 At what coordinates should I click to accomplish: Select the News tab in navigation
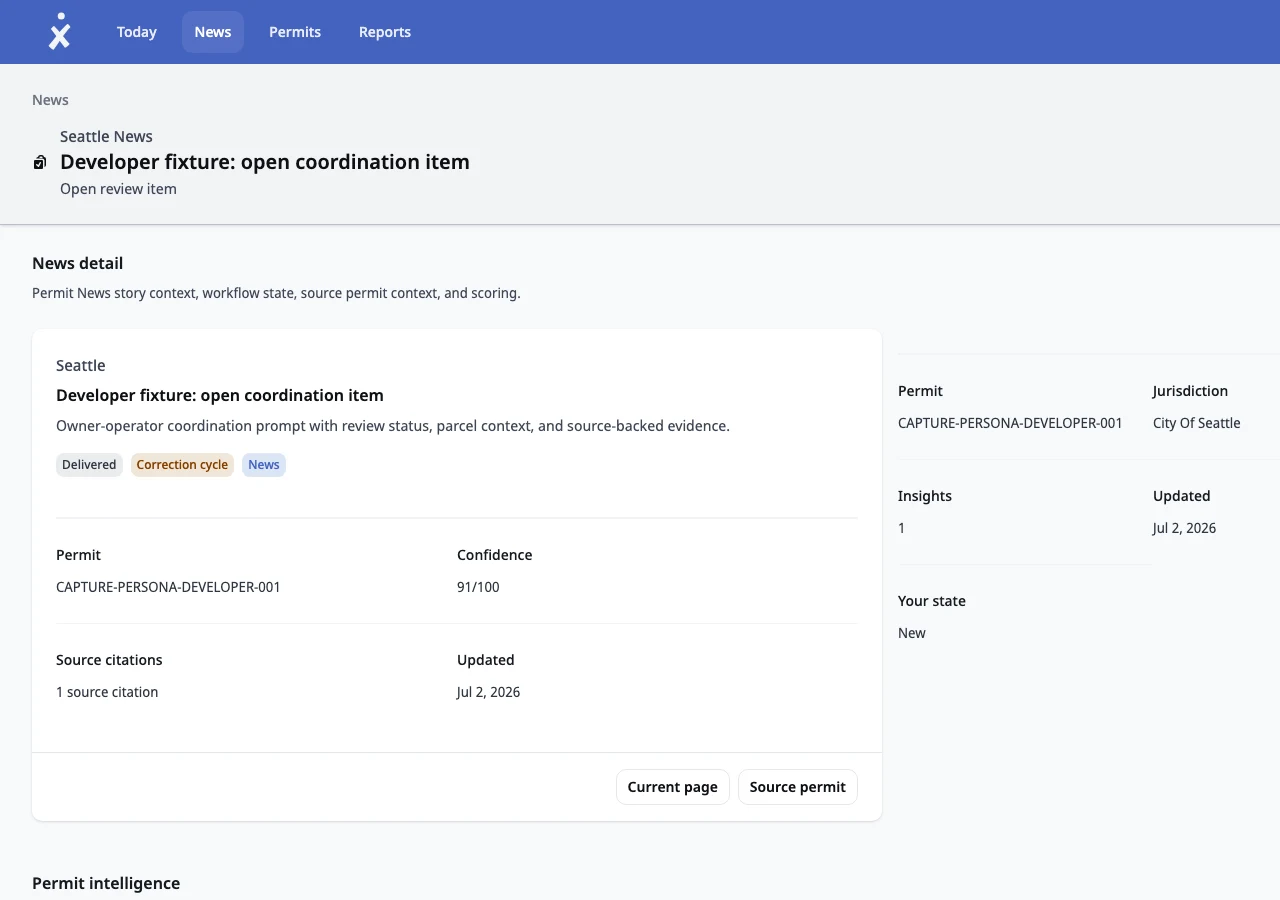click(x=213, y=32)
